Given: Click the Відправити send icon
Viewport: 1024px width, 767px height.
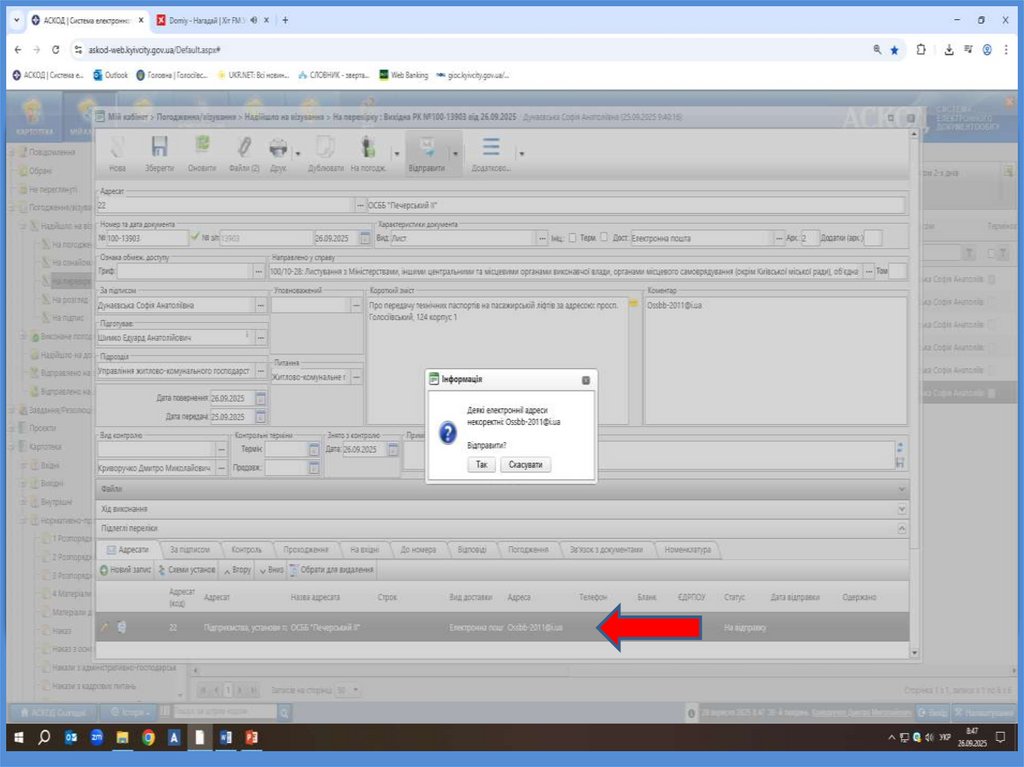Looking at the screenshot, I should tap(427, 148).
